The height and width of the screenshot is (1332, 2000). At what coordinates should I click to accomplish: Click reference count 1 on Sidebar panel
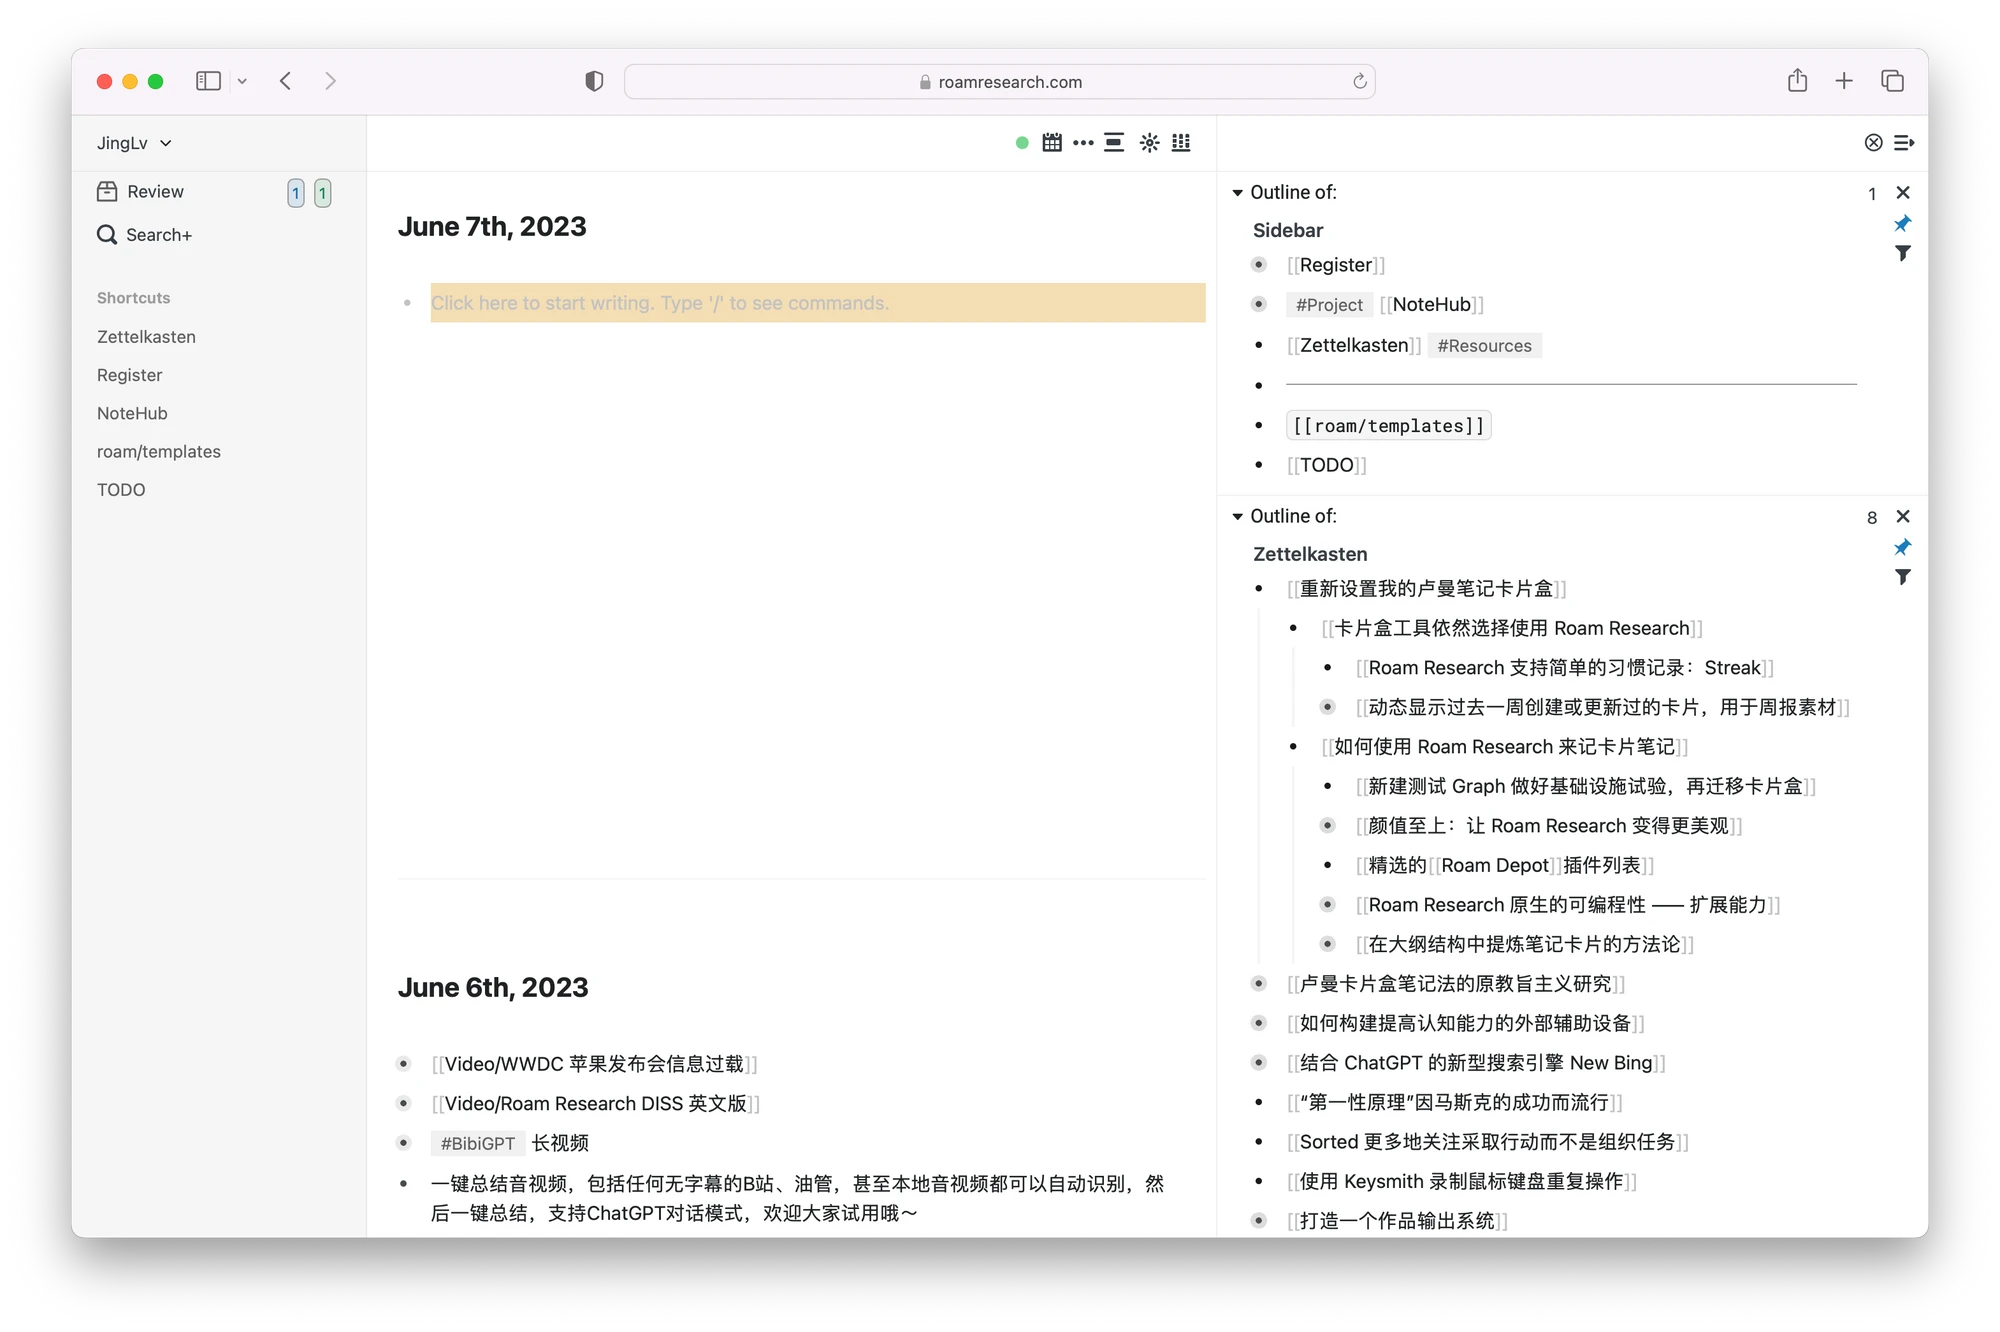coord(1871,194)
